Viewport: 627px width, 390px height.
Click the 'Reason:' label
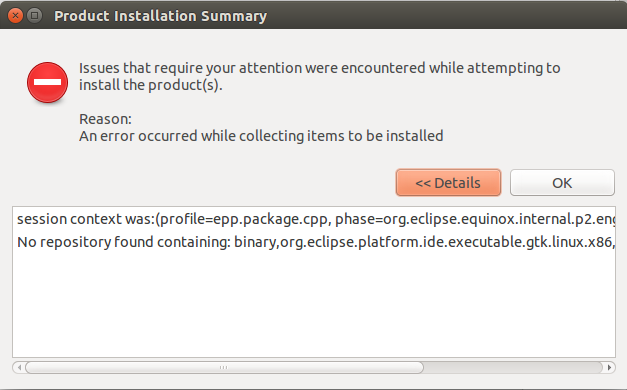(105, 119)
